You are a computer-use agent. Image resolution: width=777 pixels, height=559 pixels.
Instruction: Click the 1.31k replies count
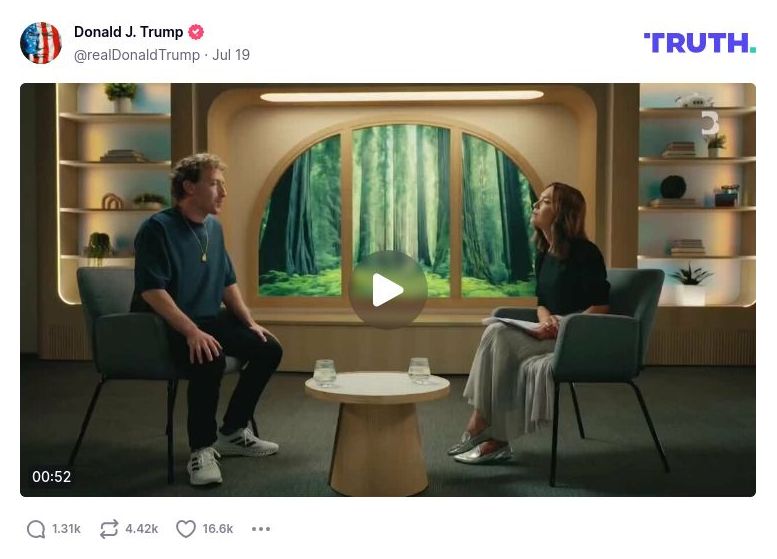(x=66, y=529)
